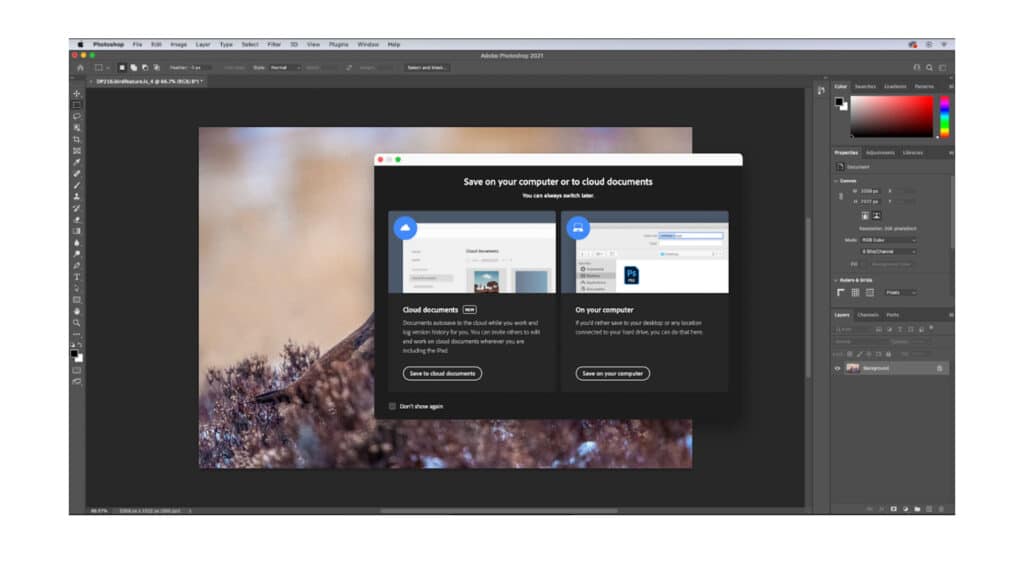Select the Lasso tool
Image resolution: width=1024 pixels, height=576 pixels.
click(x=77, y=116)
